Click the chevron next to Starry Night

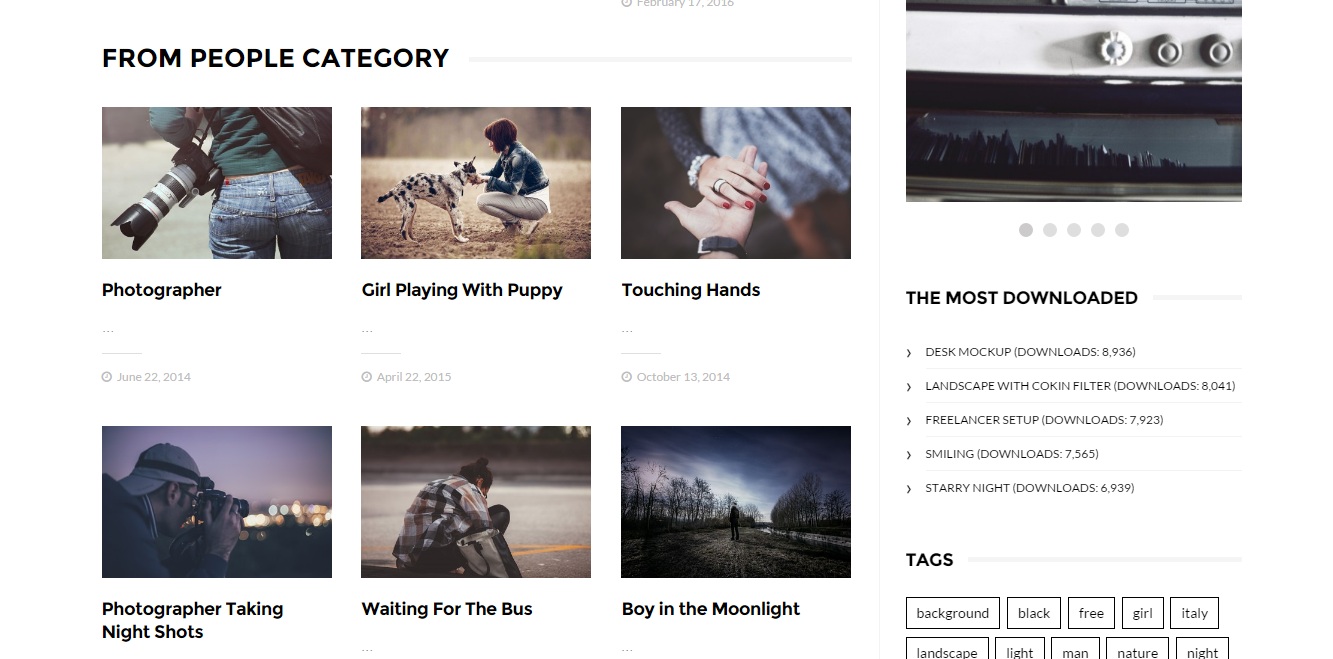pos(909,489)
